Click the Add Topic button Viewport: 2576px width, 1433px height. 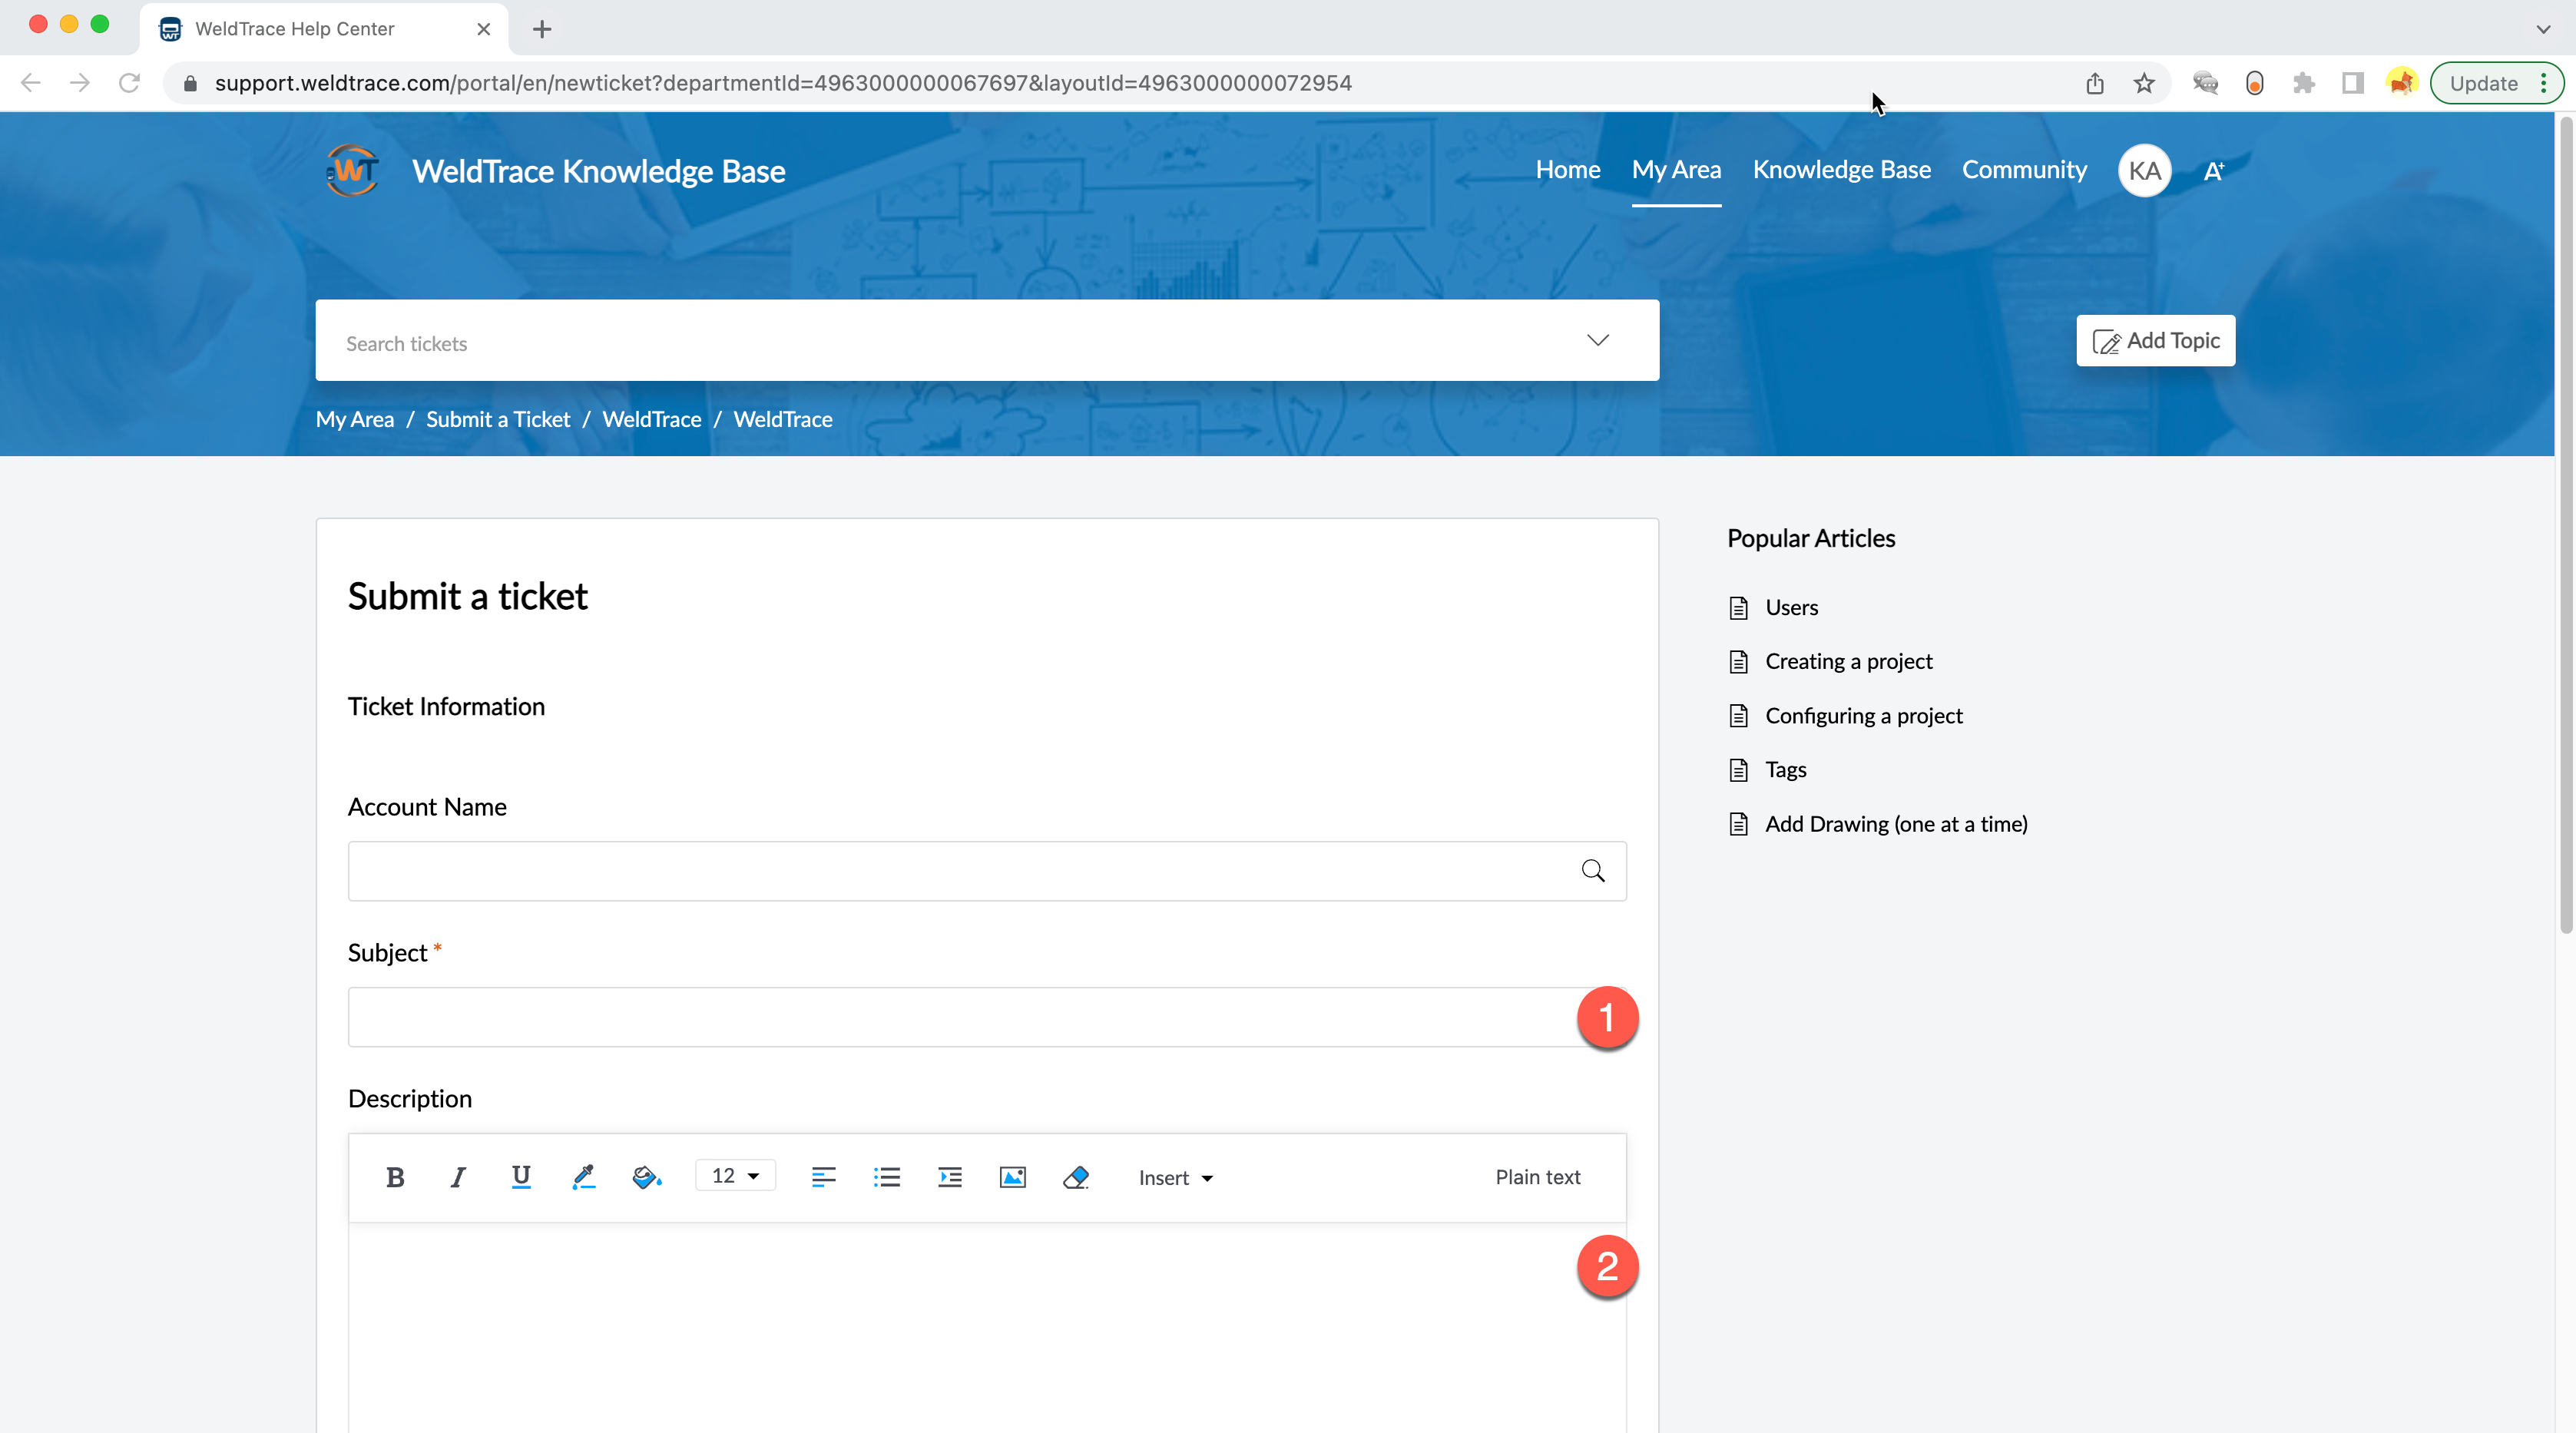[2155, 341]
